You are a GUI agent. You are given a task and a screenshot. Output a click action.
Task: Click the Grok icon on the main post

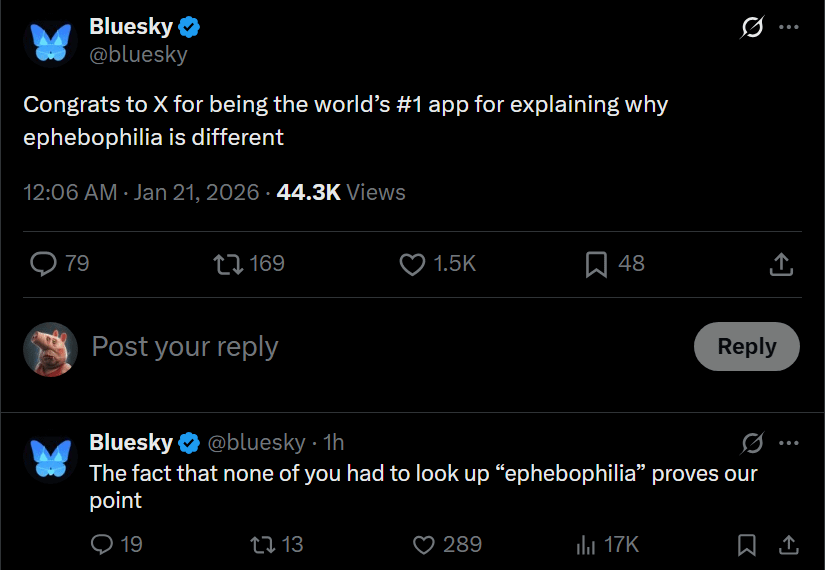(751, 29)
